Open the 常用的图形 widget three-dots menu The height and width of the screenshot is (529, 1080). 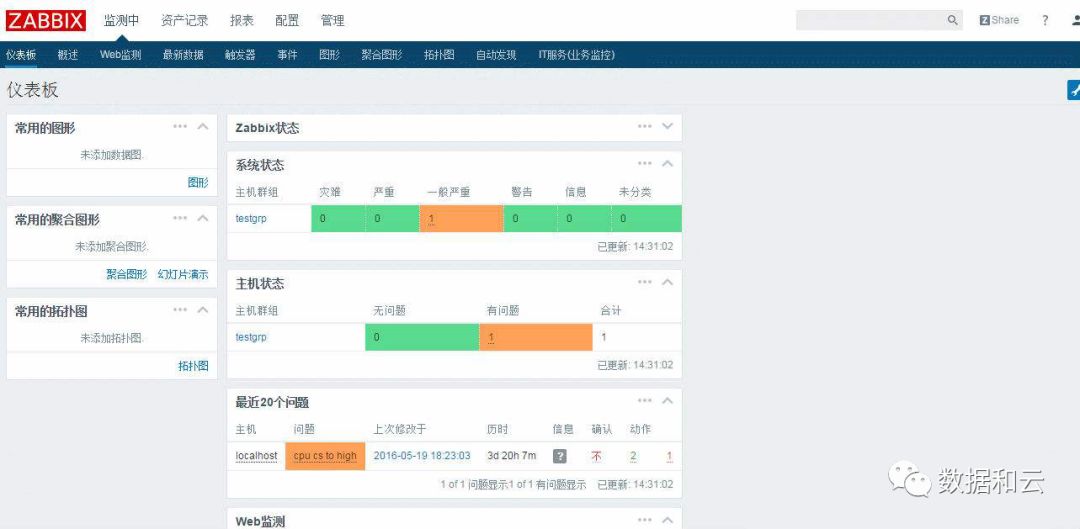(x=180, y=126)
